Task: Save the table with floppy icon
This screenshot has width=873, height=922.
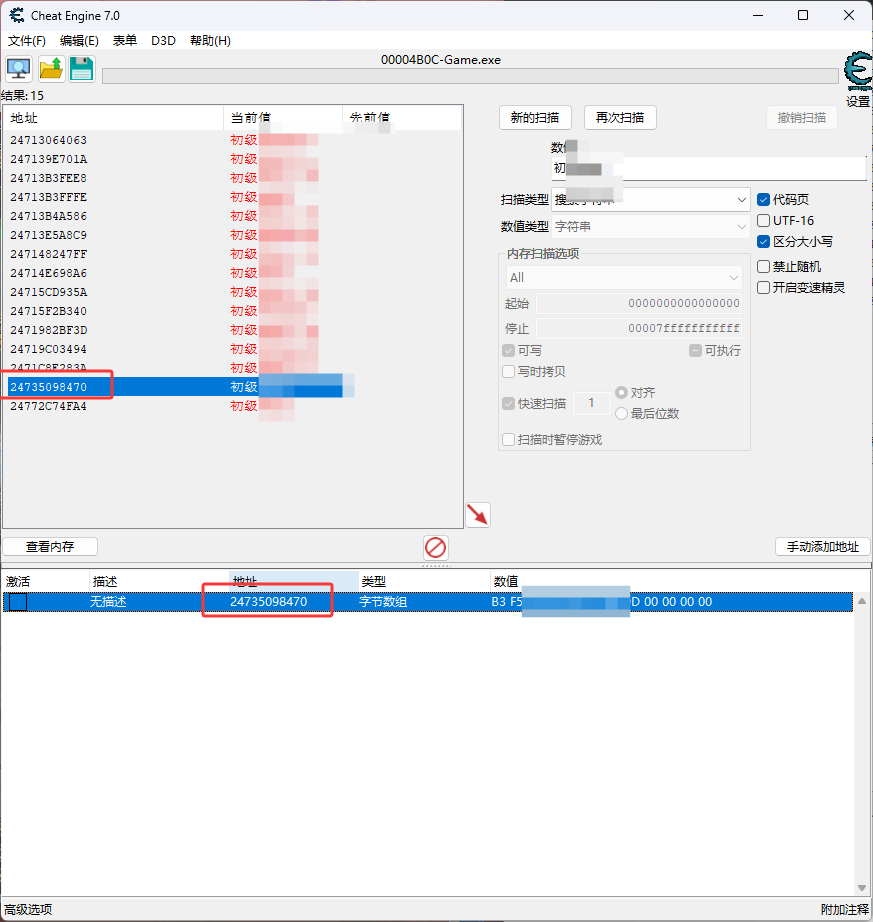Action: 82,69
